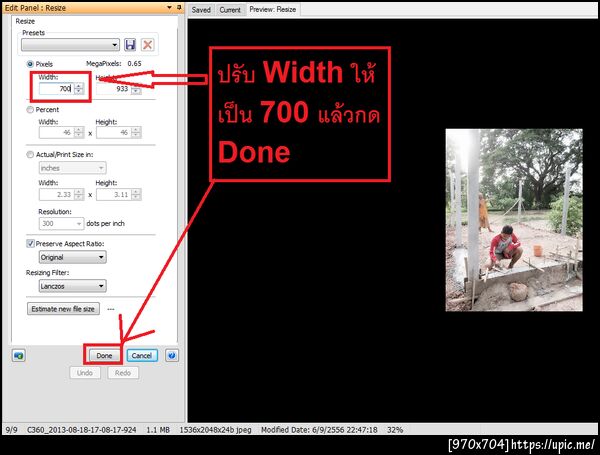Toggle the Edit Panel pin icon
This screenshot has height=455, width=600.
pos(179,7)
